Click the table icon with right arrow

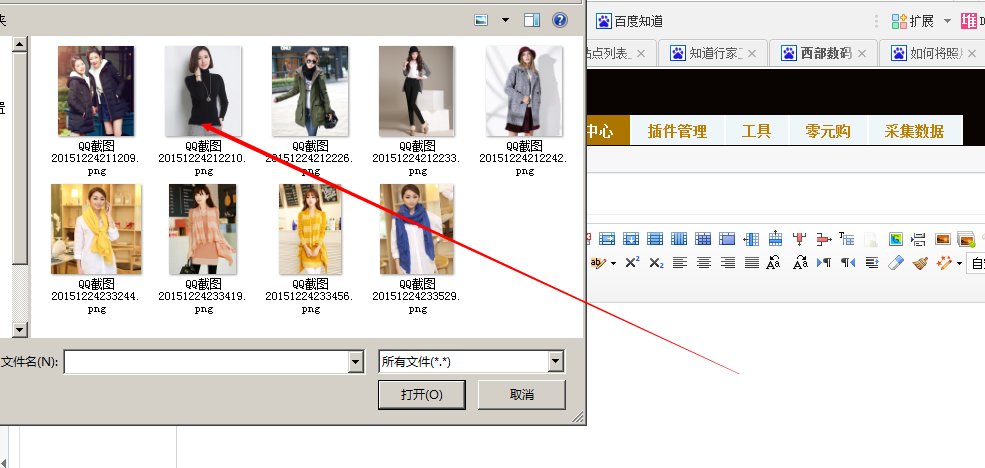(607, 239)
